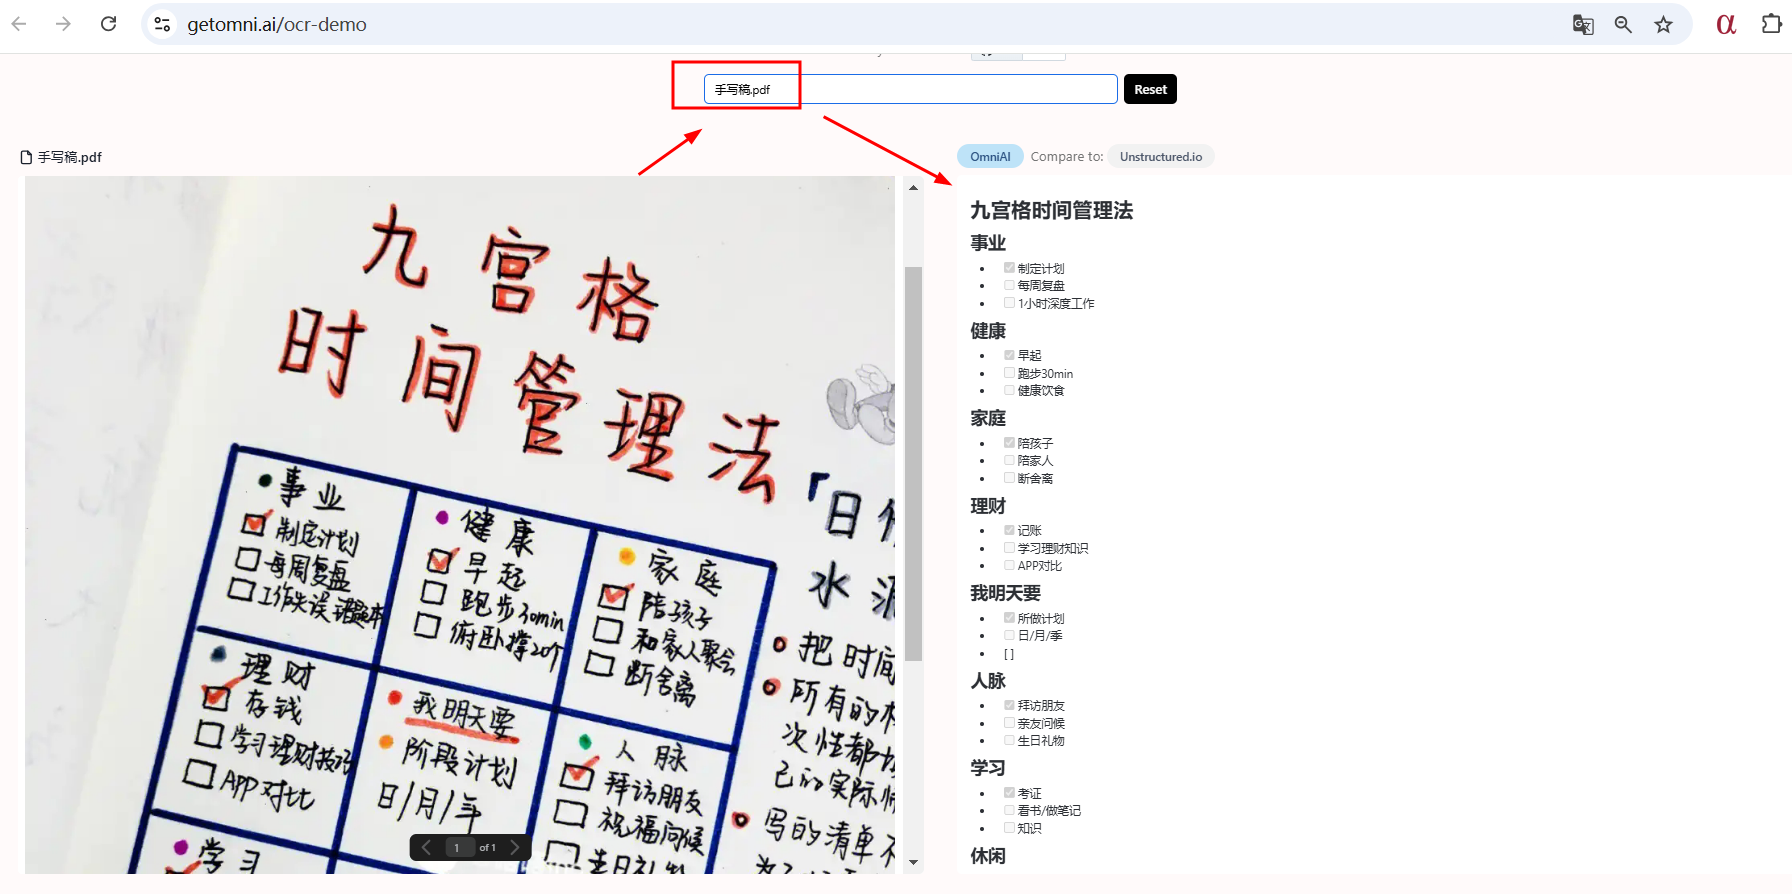The width and height of the screenshot is (1792, 894).
Task: Toggle the 看书/做笔记 checkbox
Action: (x=1009, y=810)
